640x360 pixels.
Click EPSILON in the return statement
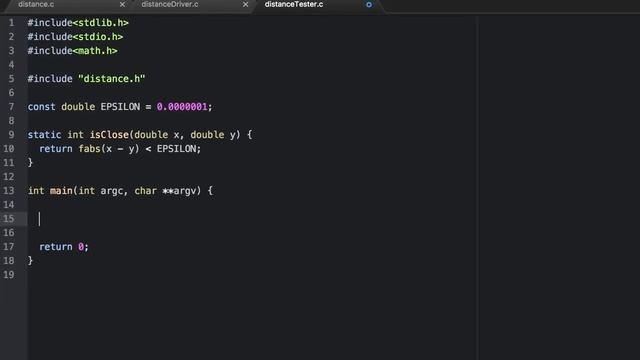[176, 149]
